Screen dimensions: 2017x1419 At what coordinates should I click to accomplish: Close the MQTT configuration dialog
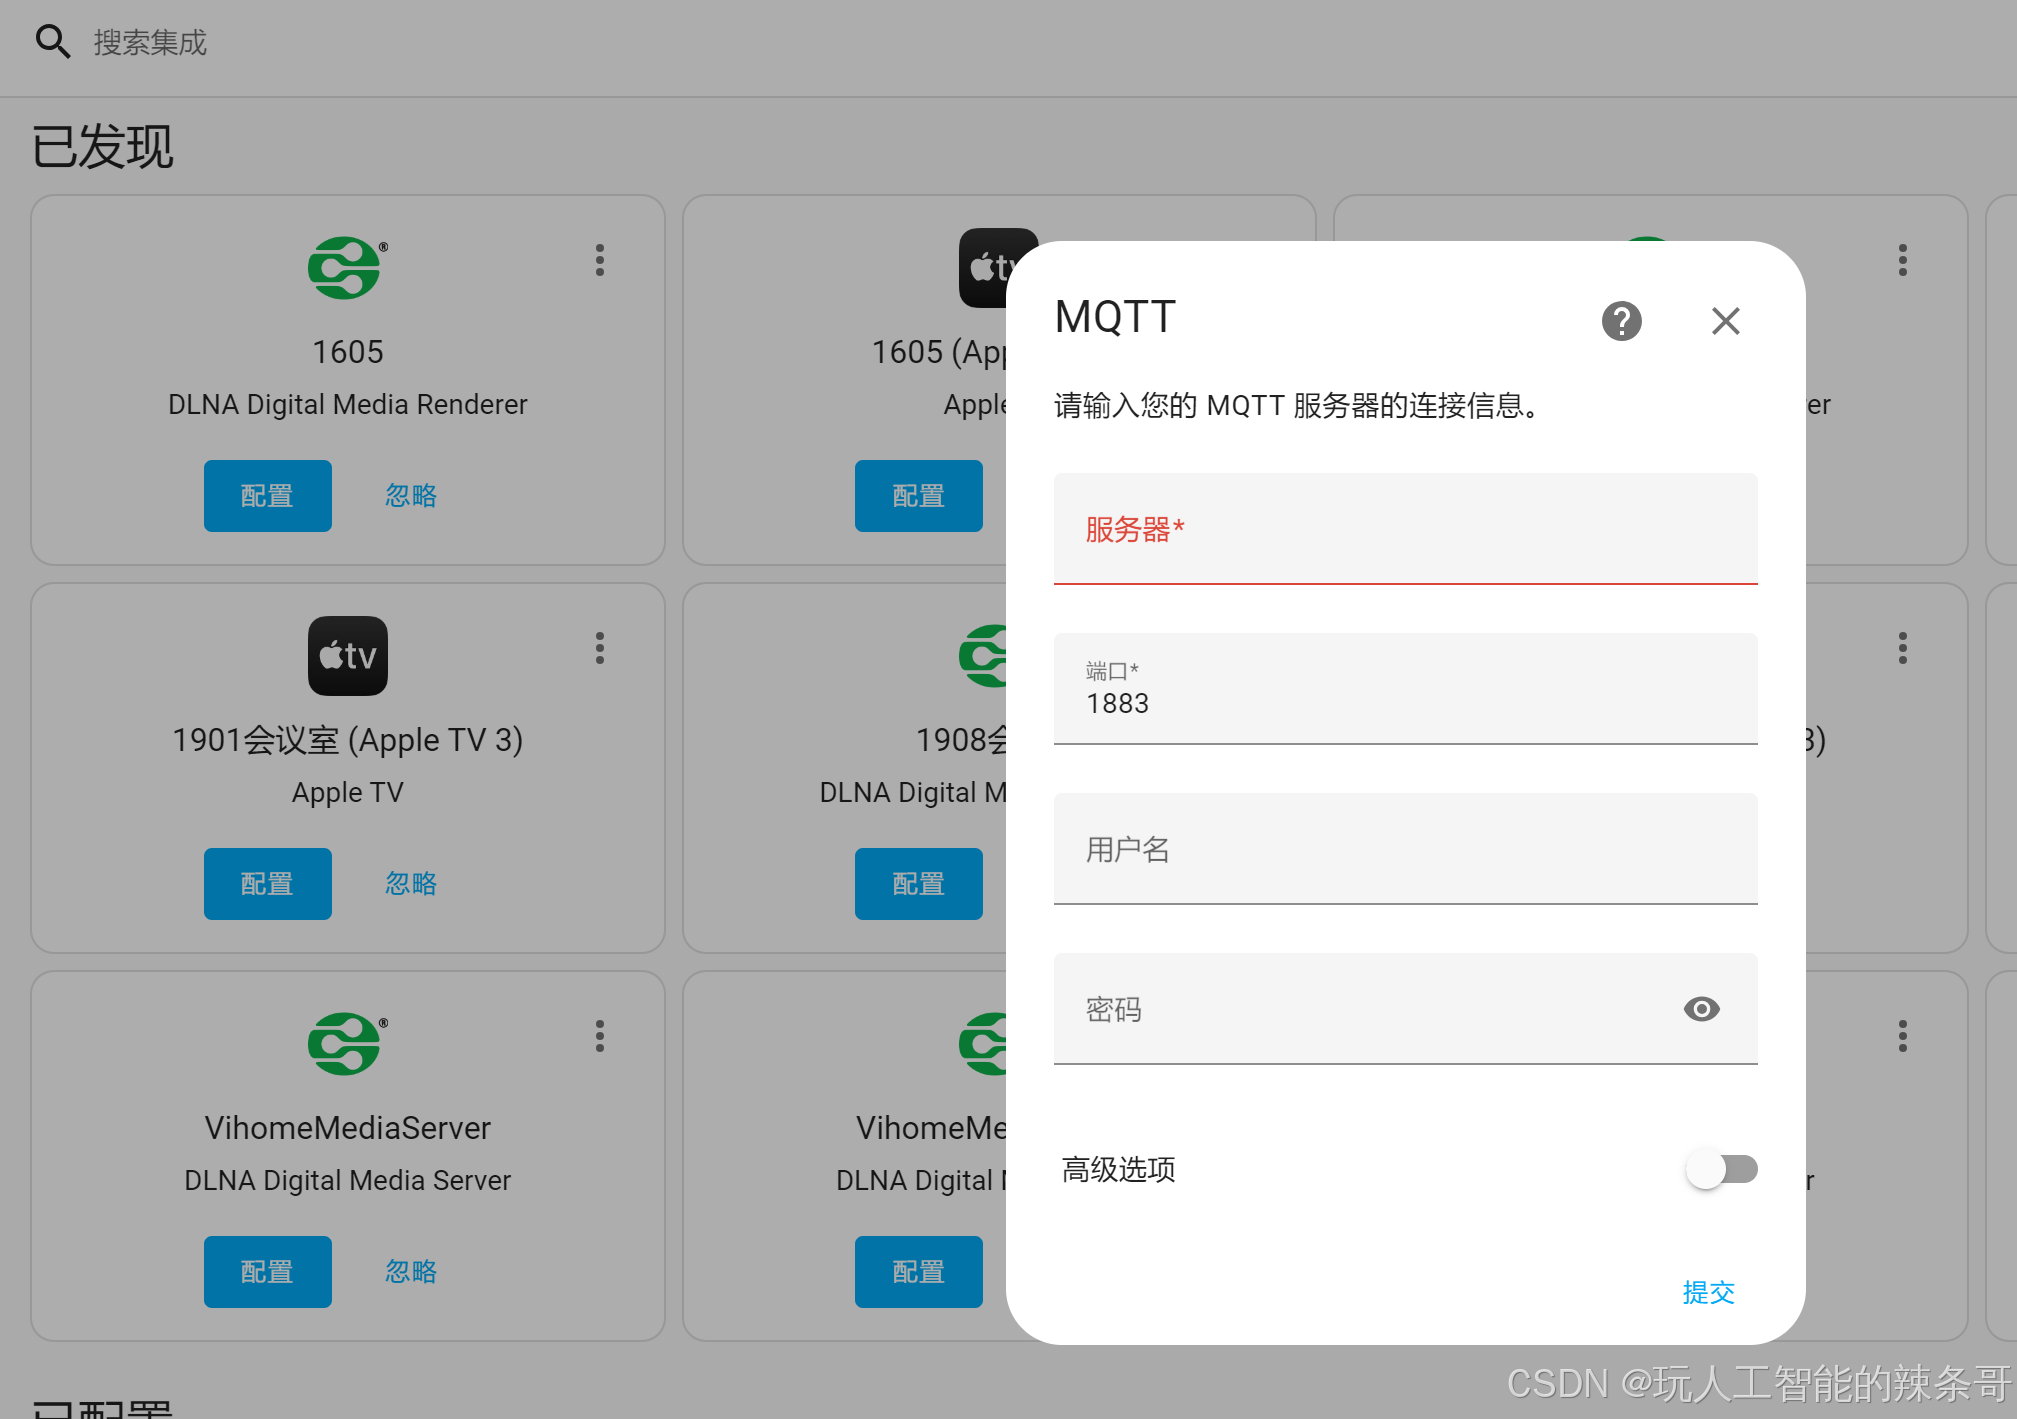(1725, 321)
